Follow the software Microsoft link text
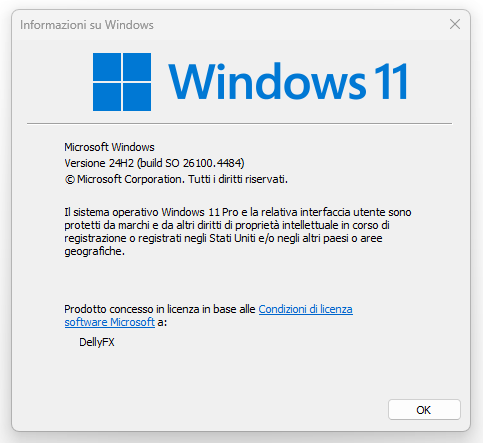483x443 pixels. tap(110, 322)
